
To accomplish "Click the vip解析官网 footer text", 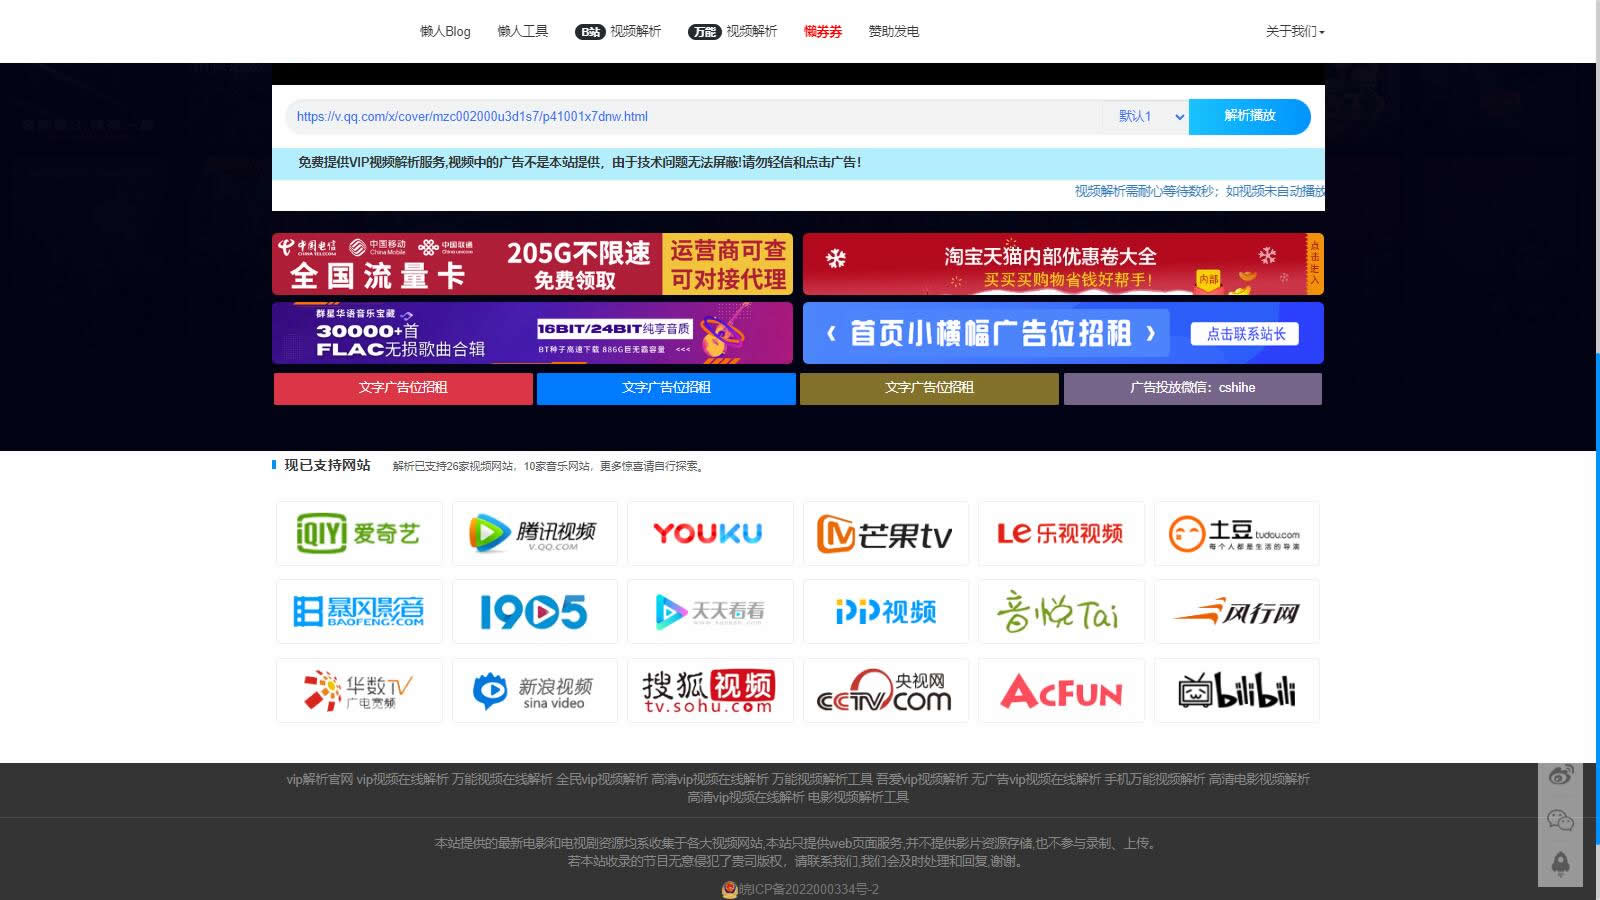I will pos(320,779).
